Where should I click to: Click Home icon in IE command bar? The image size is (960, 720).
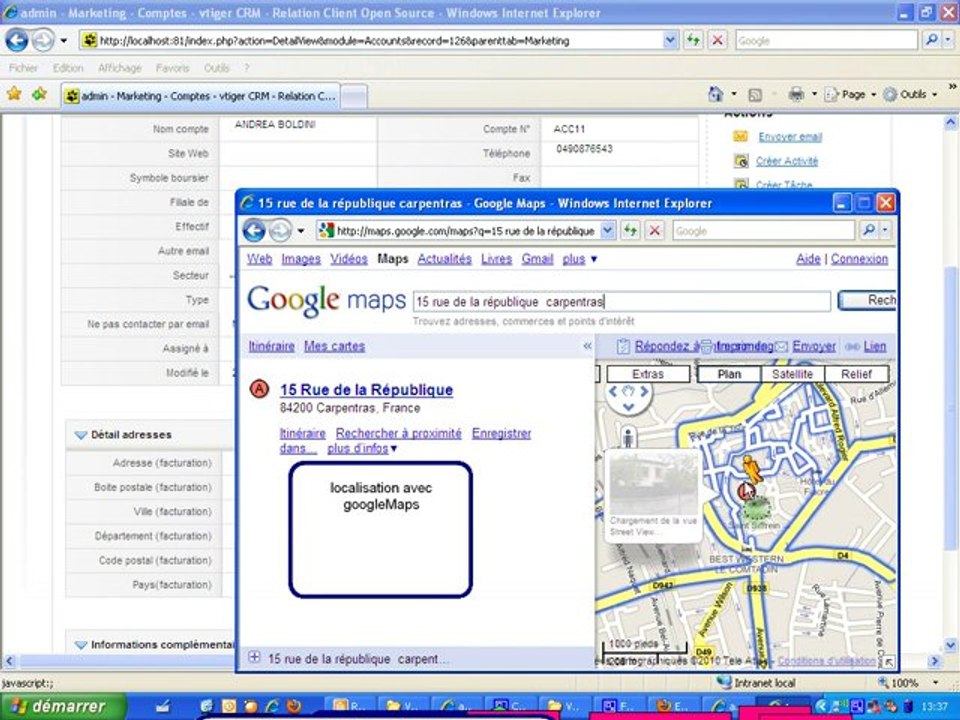pos(715,94)
